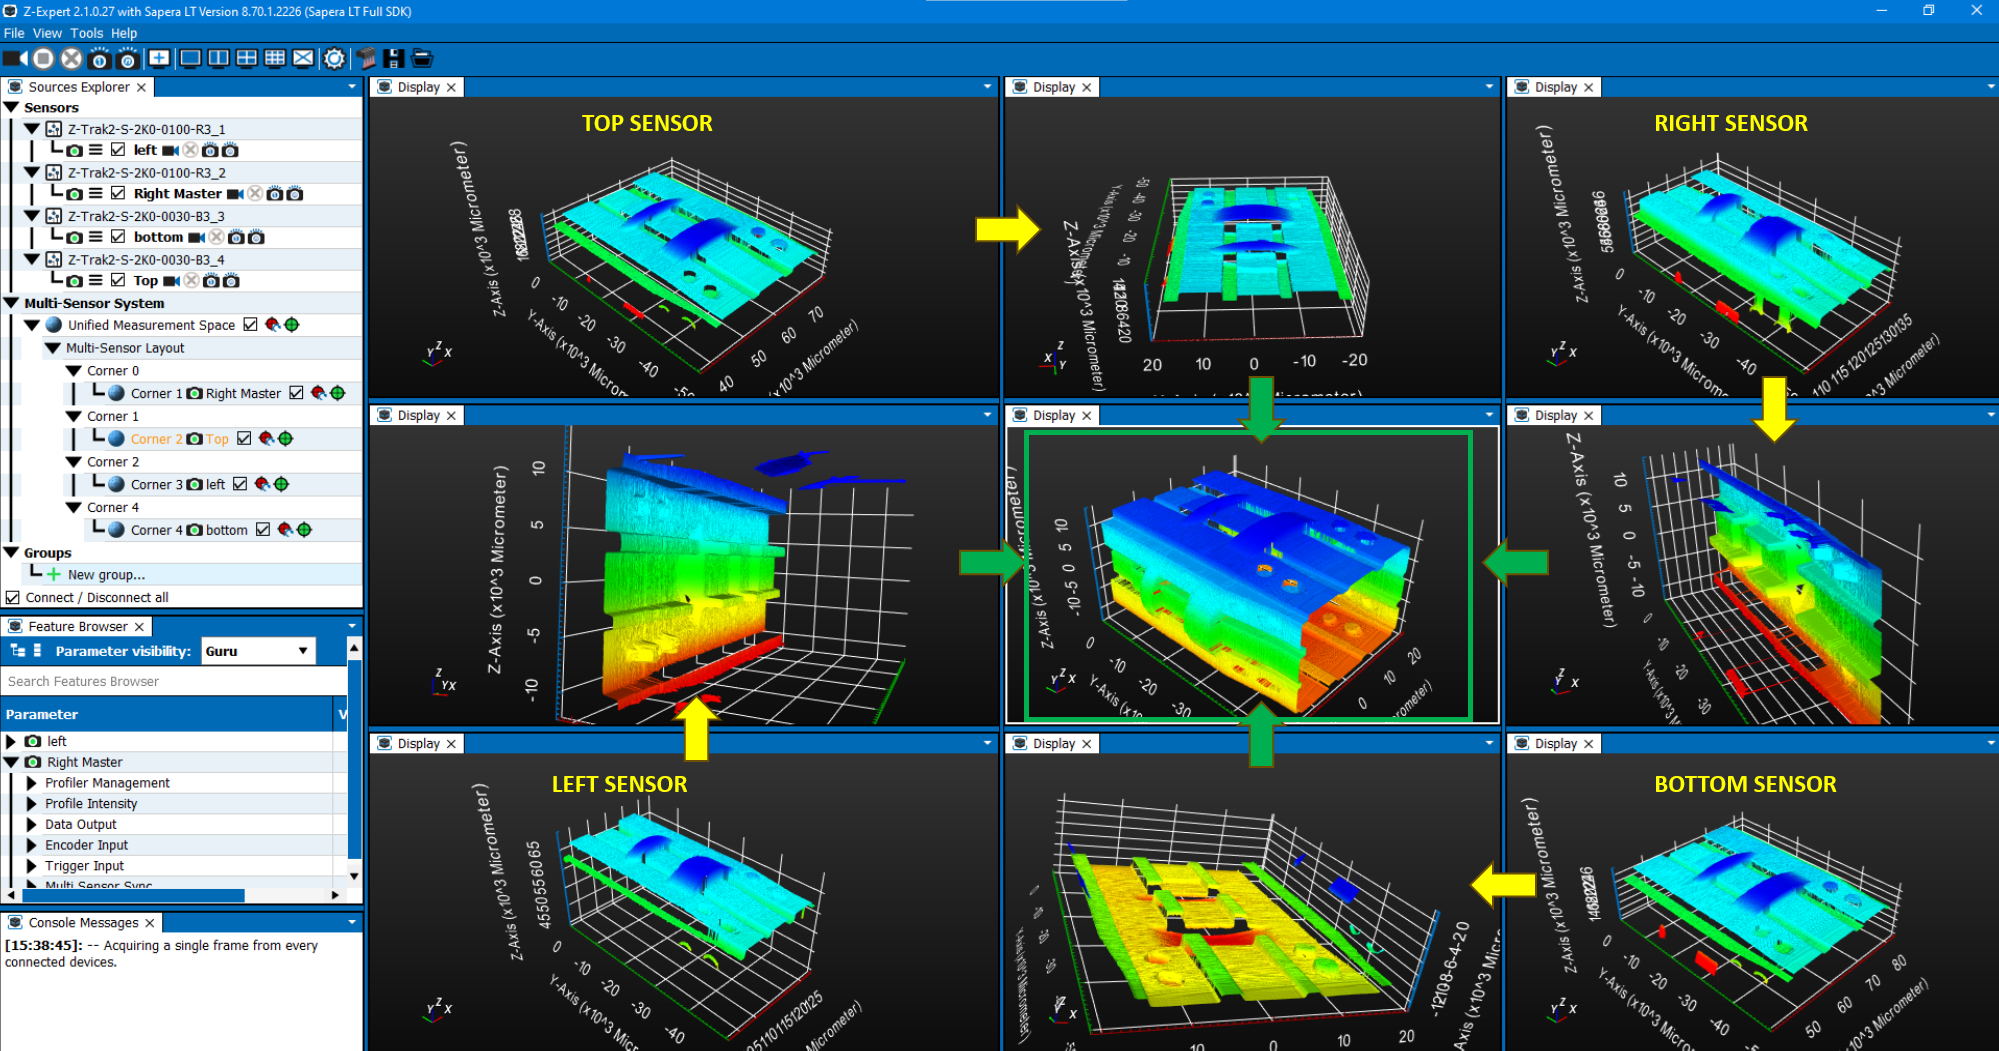The height and width of the screenshot is (1051, 1999).
Task: Expand the Trigger Input parameter category
Action: click(32, 866)
